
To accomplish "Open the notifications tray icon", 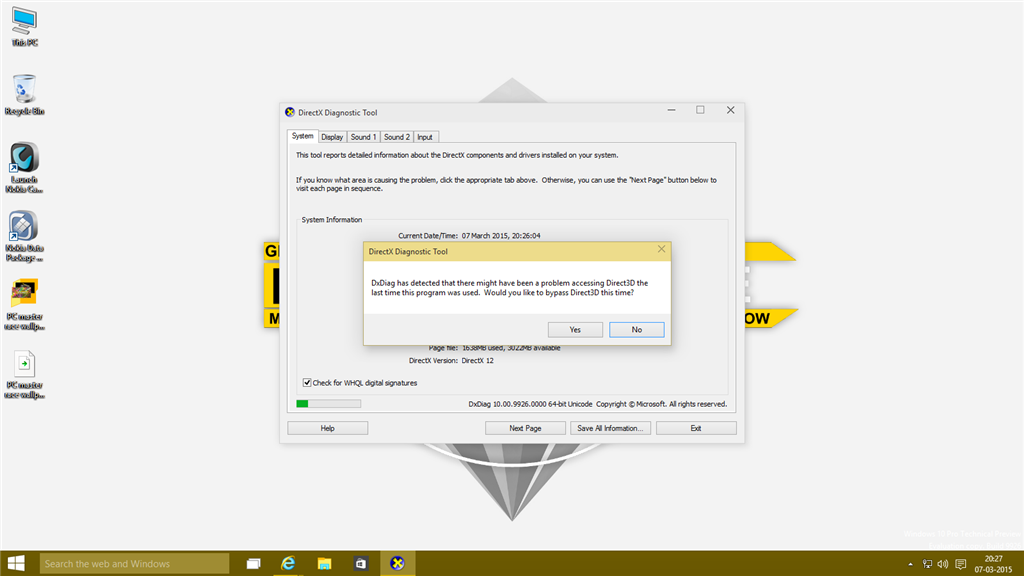I will click(961, 564).
